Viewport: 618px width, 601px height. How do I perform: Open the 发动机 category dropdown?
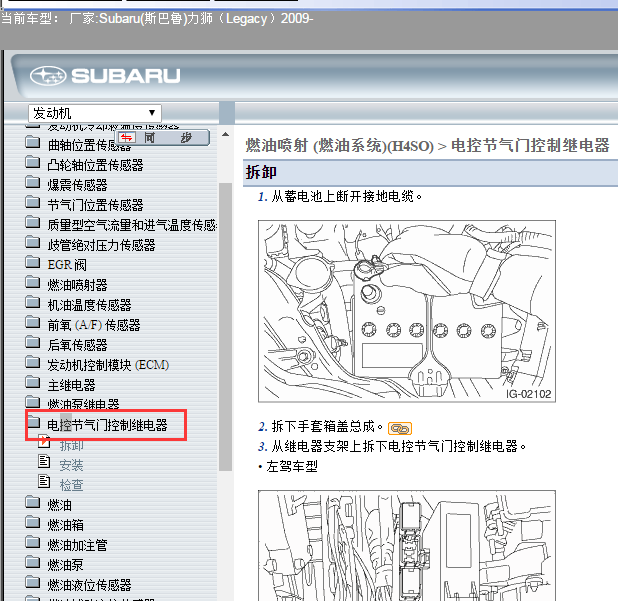coord(95,114)
